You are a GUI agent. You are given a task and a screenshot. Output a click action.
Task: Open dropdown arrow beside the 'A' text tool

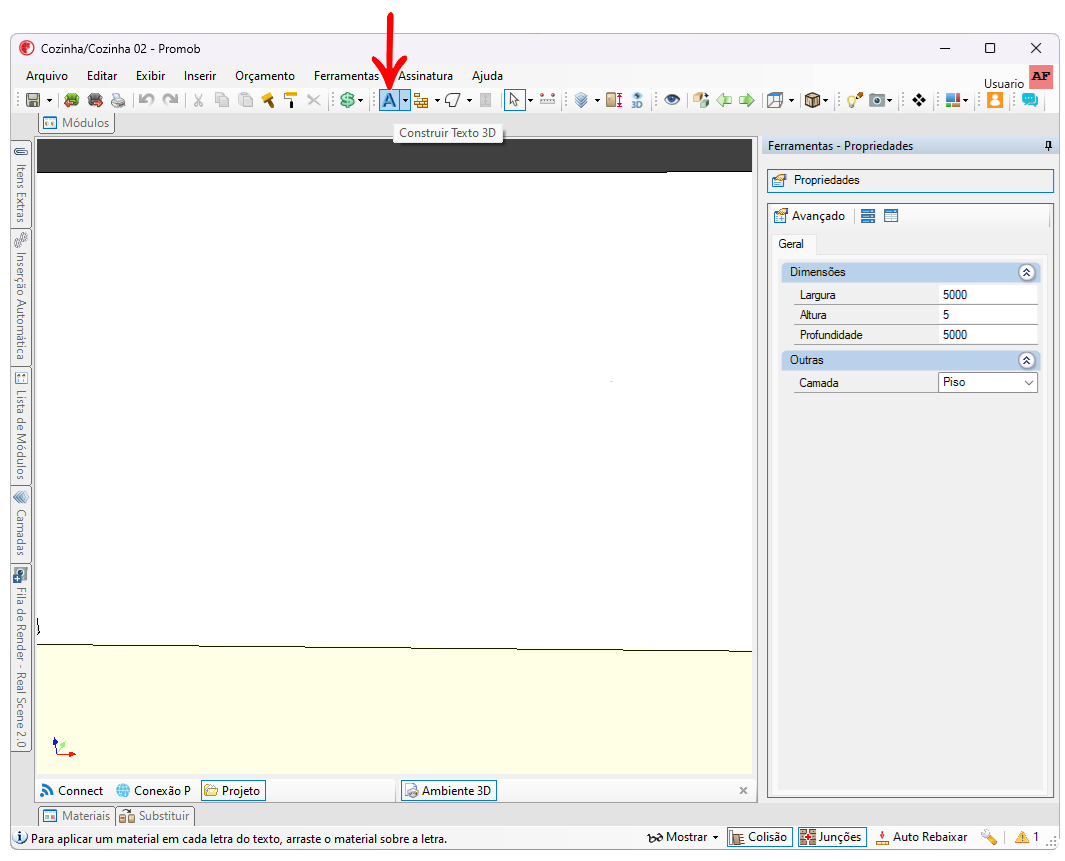405,100
